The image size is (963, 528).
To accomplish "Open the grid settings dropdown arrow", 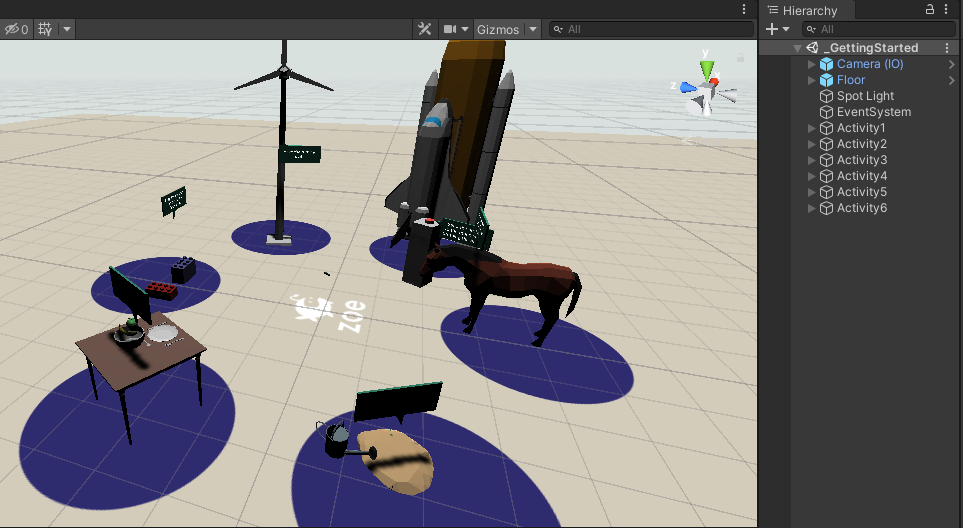I will [67, 29].
